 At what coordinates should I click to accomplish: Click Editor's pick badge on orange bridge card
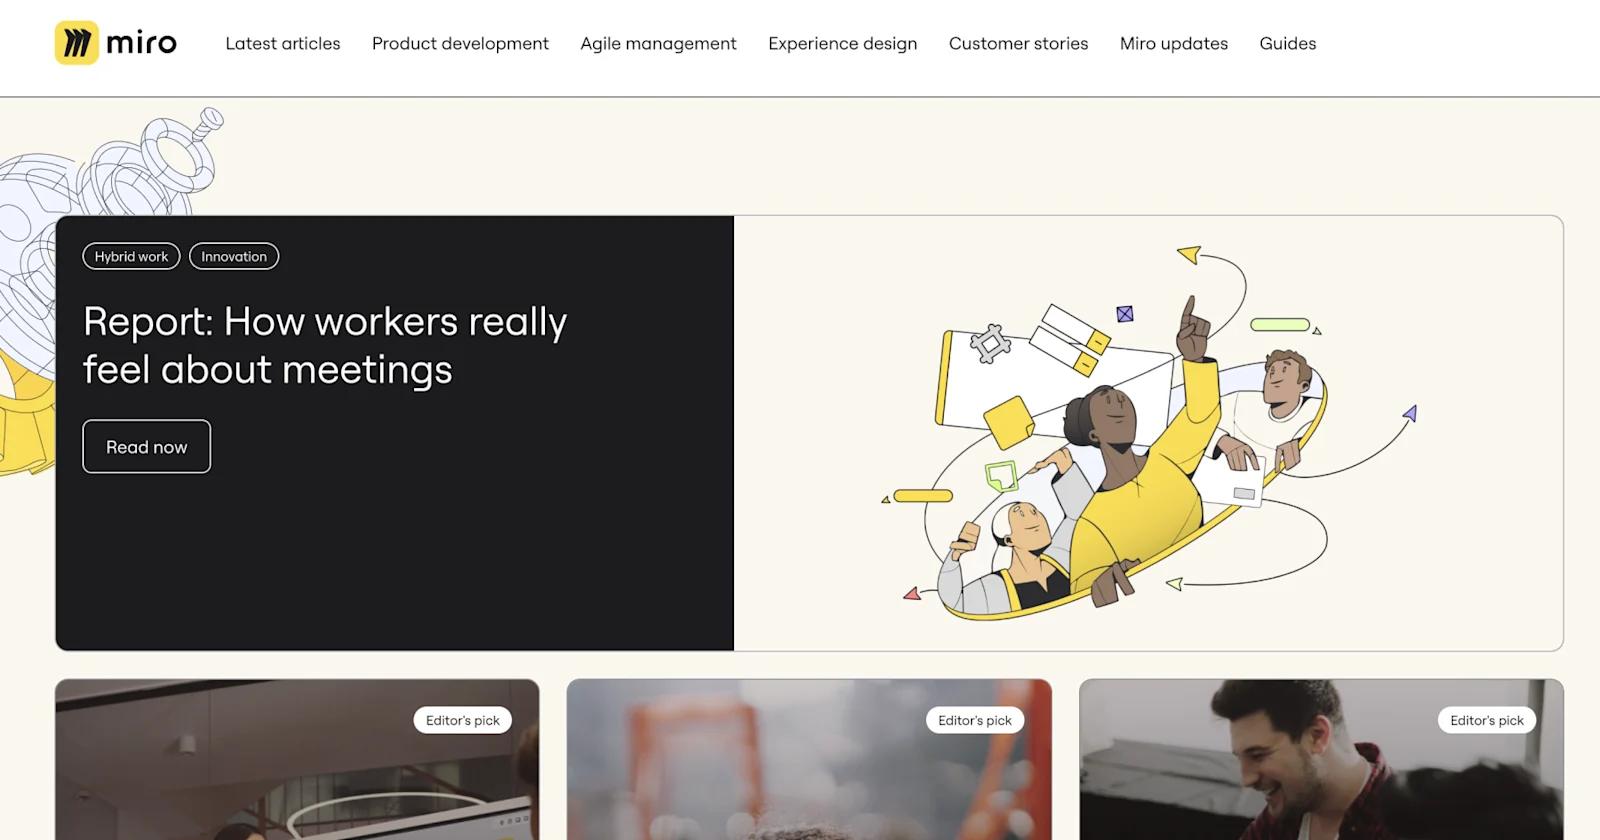click(x=974, y=720)
